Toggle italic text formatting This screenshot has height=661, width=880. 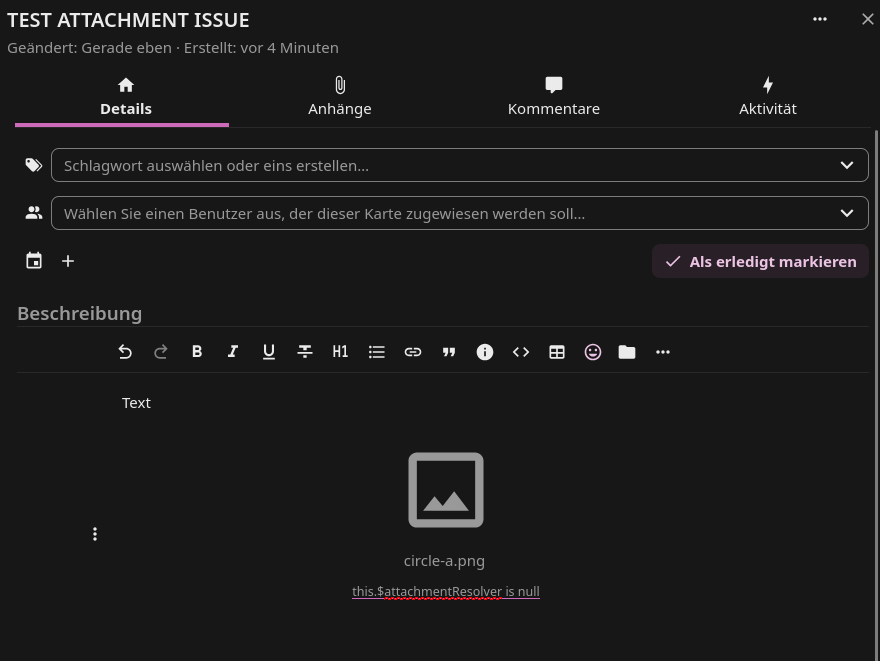(233, 352)
